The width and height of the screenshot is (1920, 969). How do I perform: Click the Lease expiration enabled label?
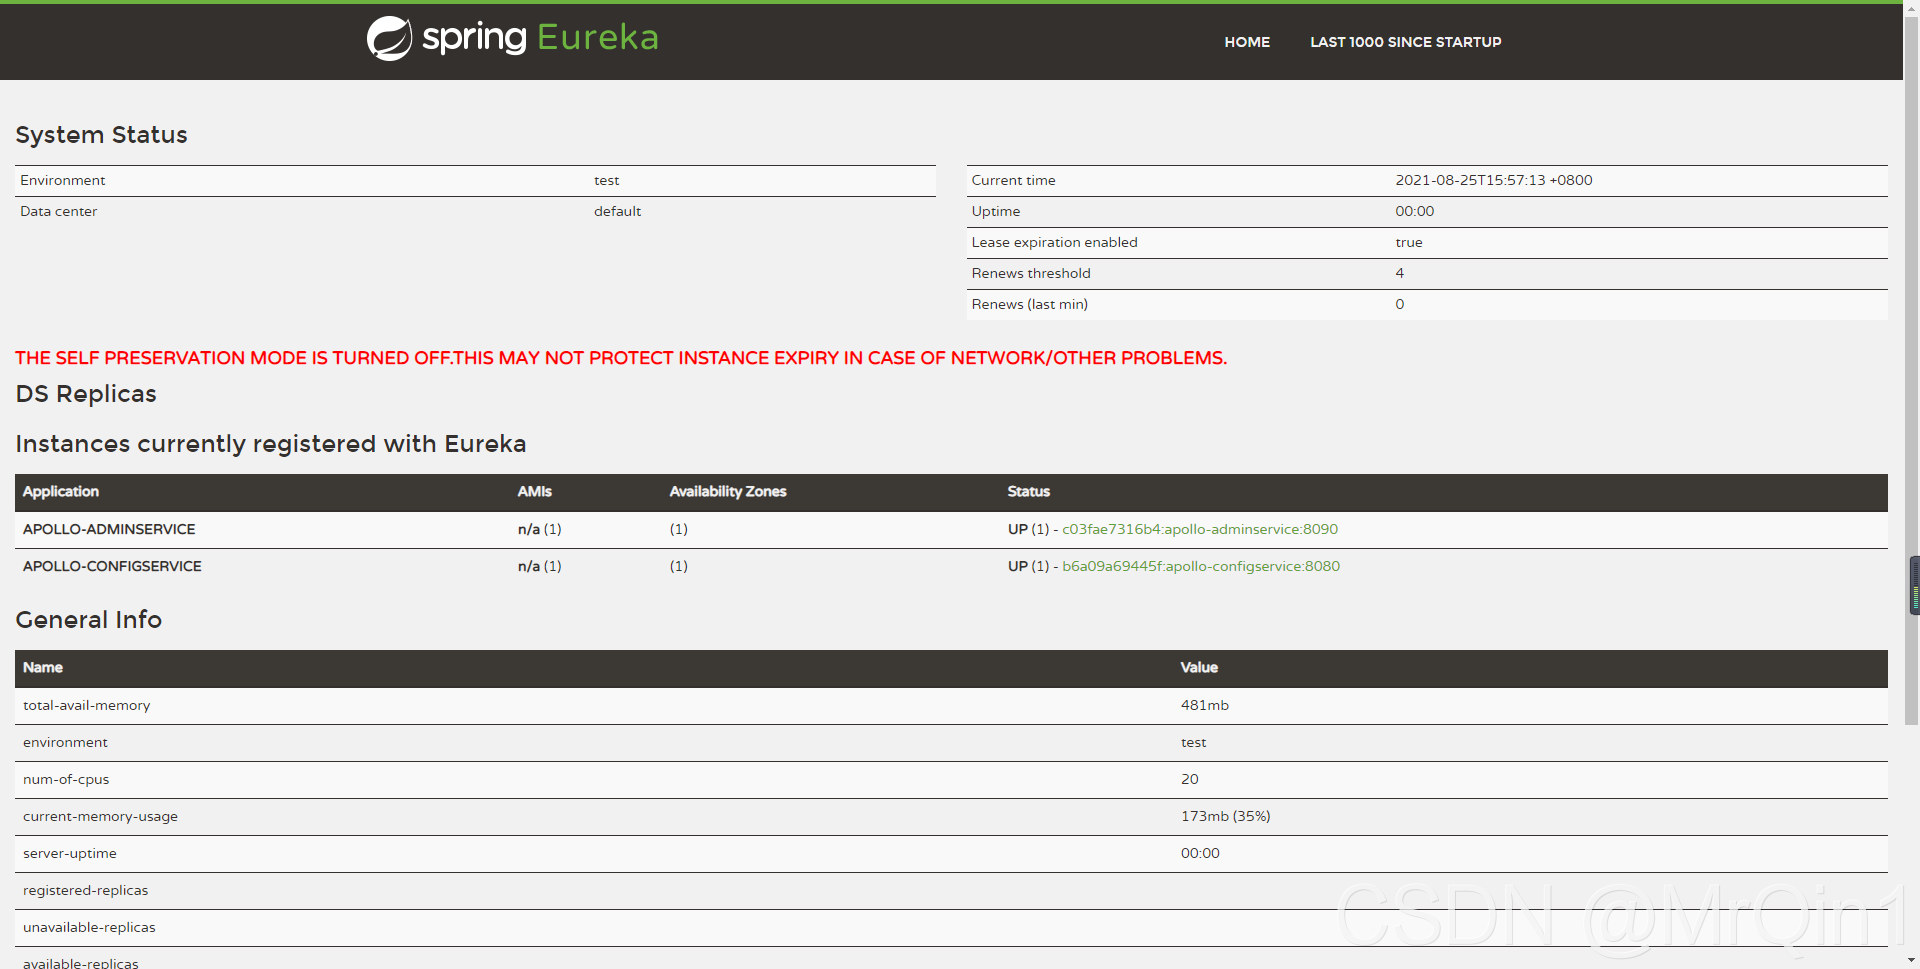click(1054, 242)
